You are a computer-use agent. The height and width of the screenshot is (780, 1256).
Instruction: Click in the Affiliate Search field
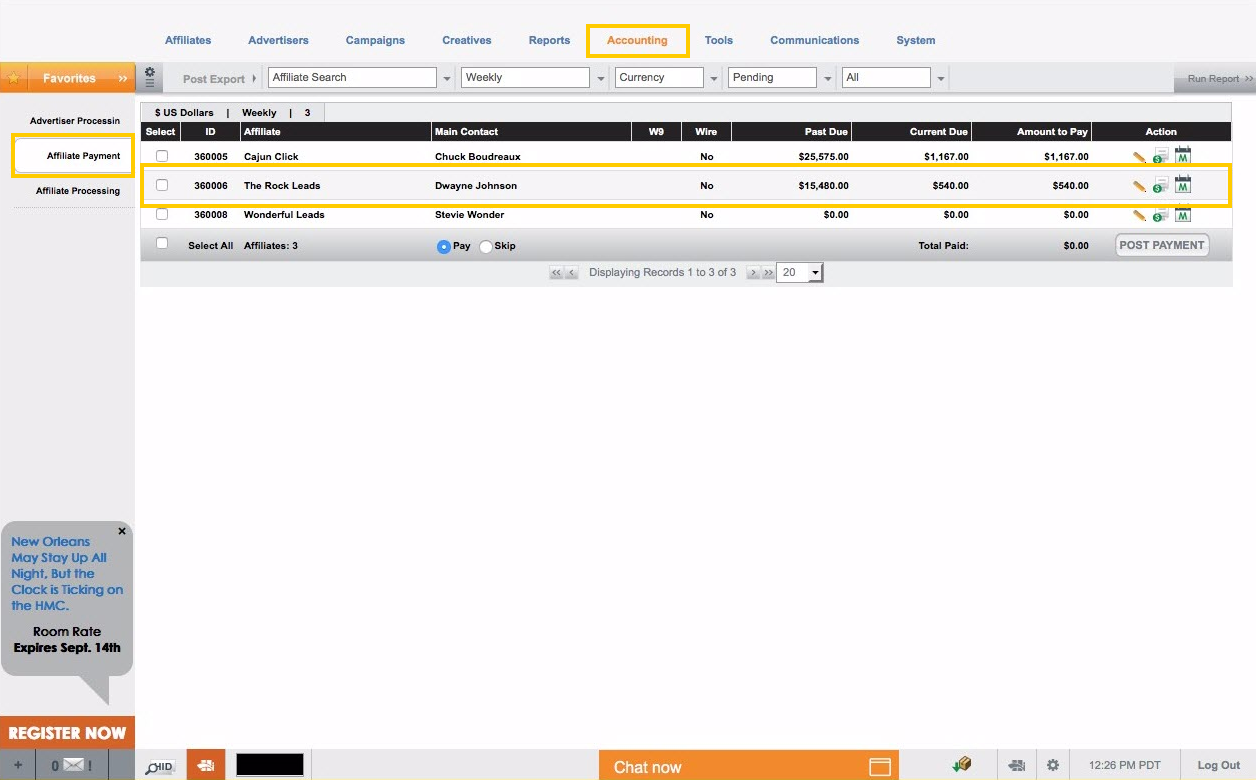point(353,77)
